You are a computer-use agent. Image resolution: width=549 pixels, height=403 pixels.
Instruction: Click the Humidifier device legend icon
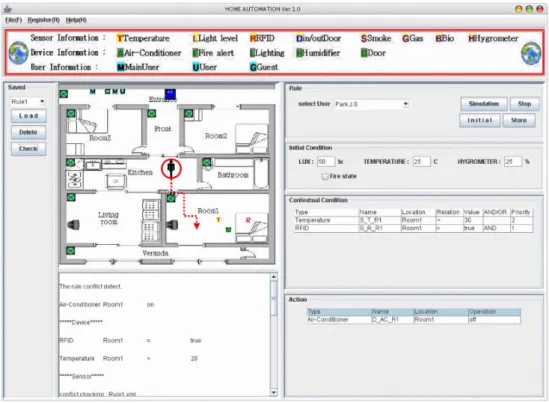point(299,53)
